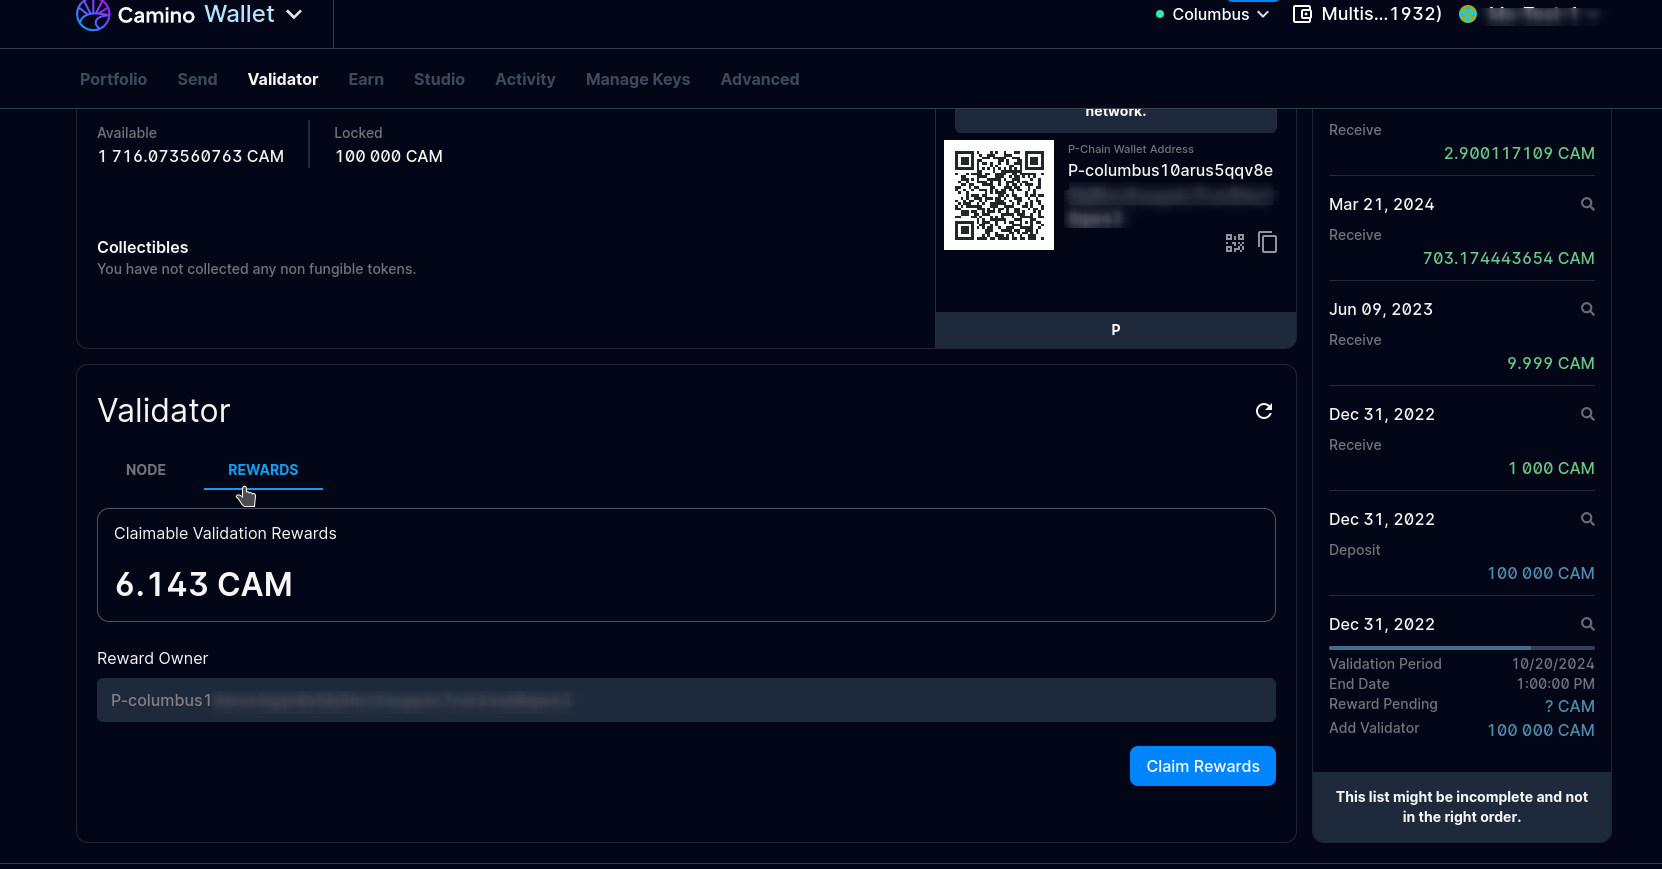View details of Jun 09, 2023 transaction
Image resolution: width=1662 pixels, height=869 pixels.
tap(1587, 309)
